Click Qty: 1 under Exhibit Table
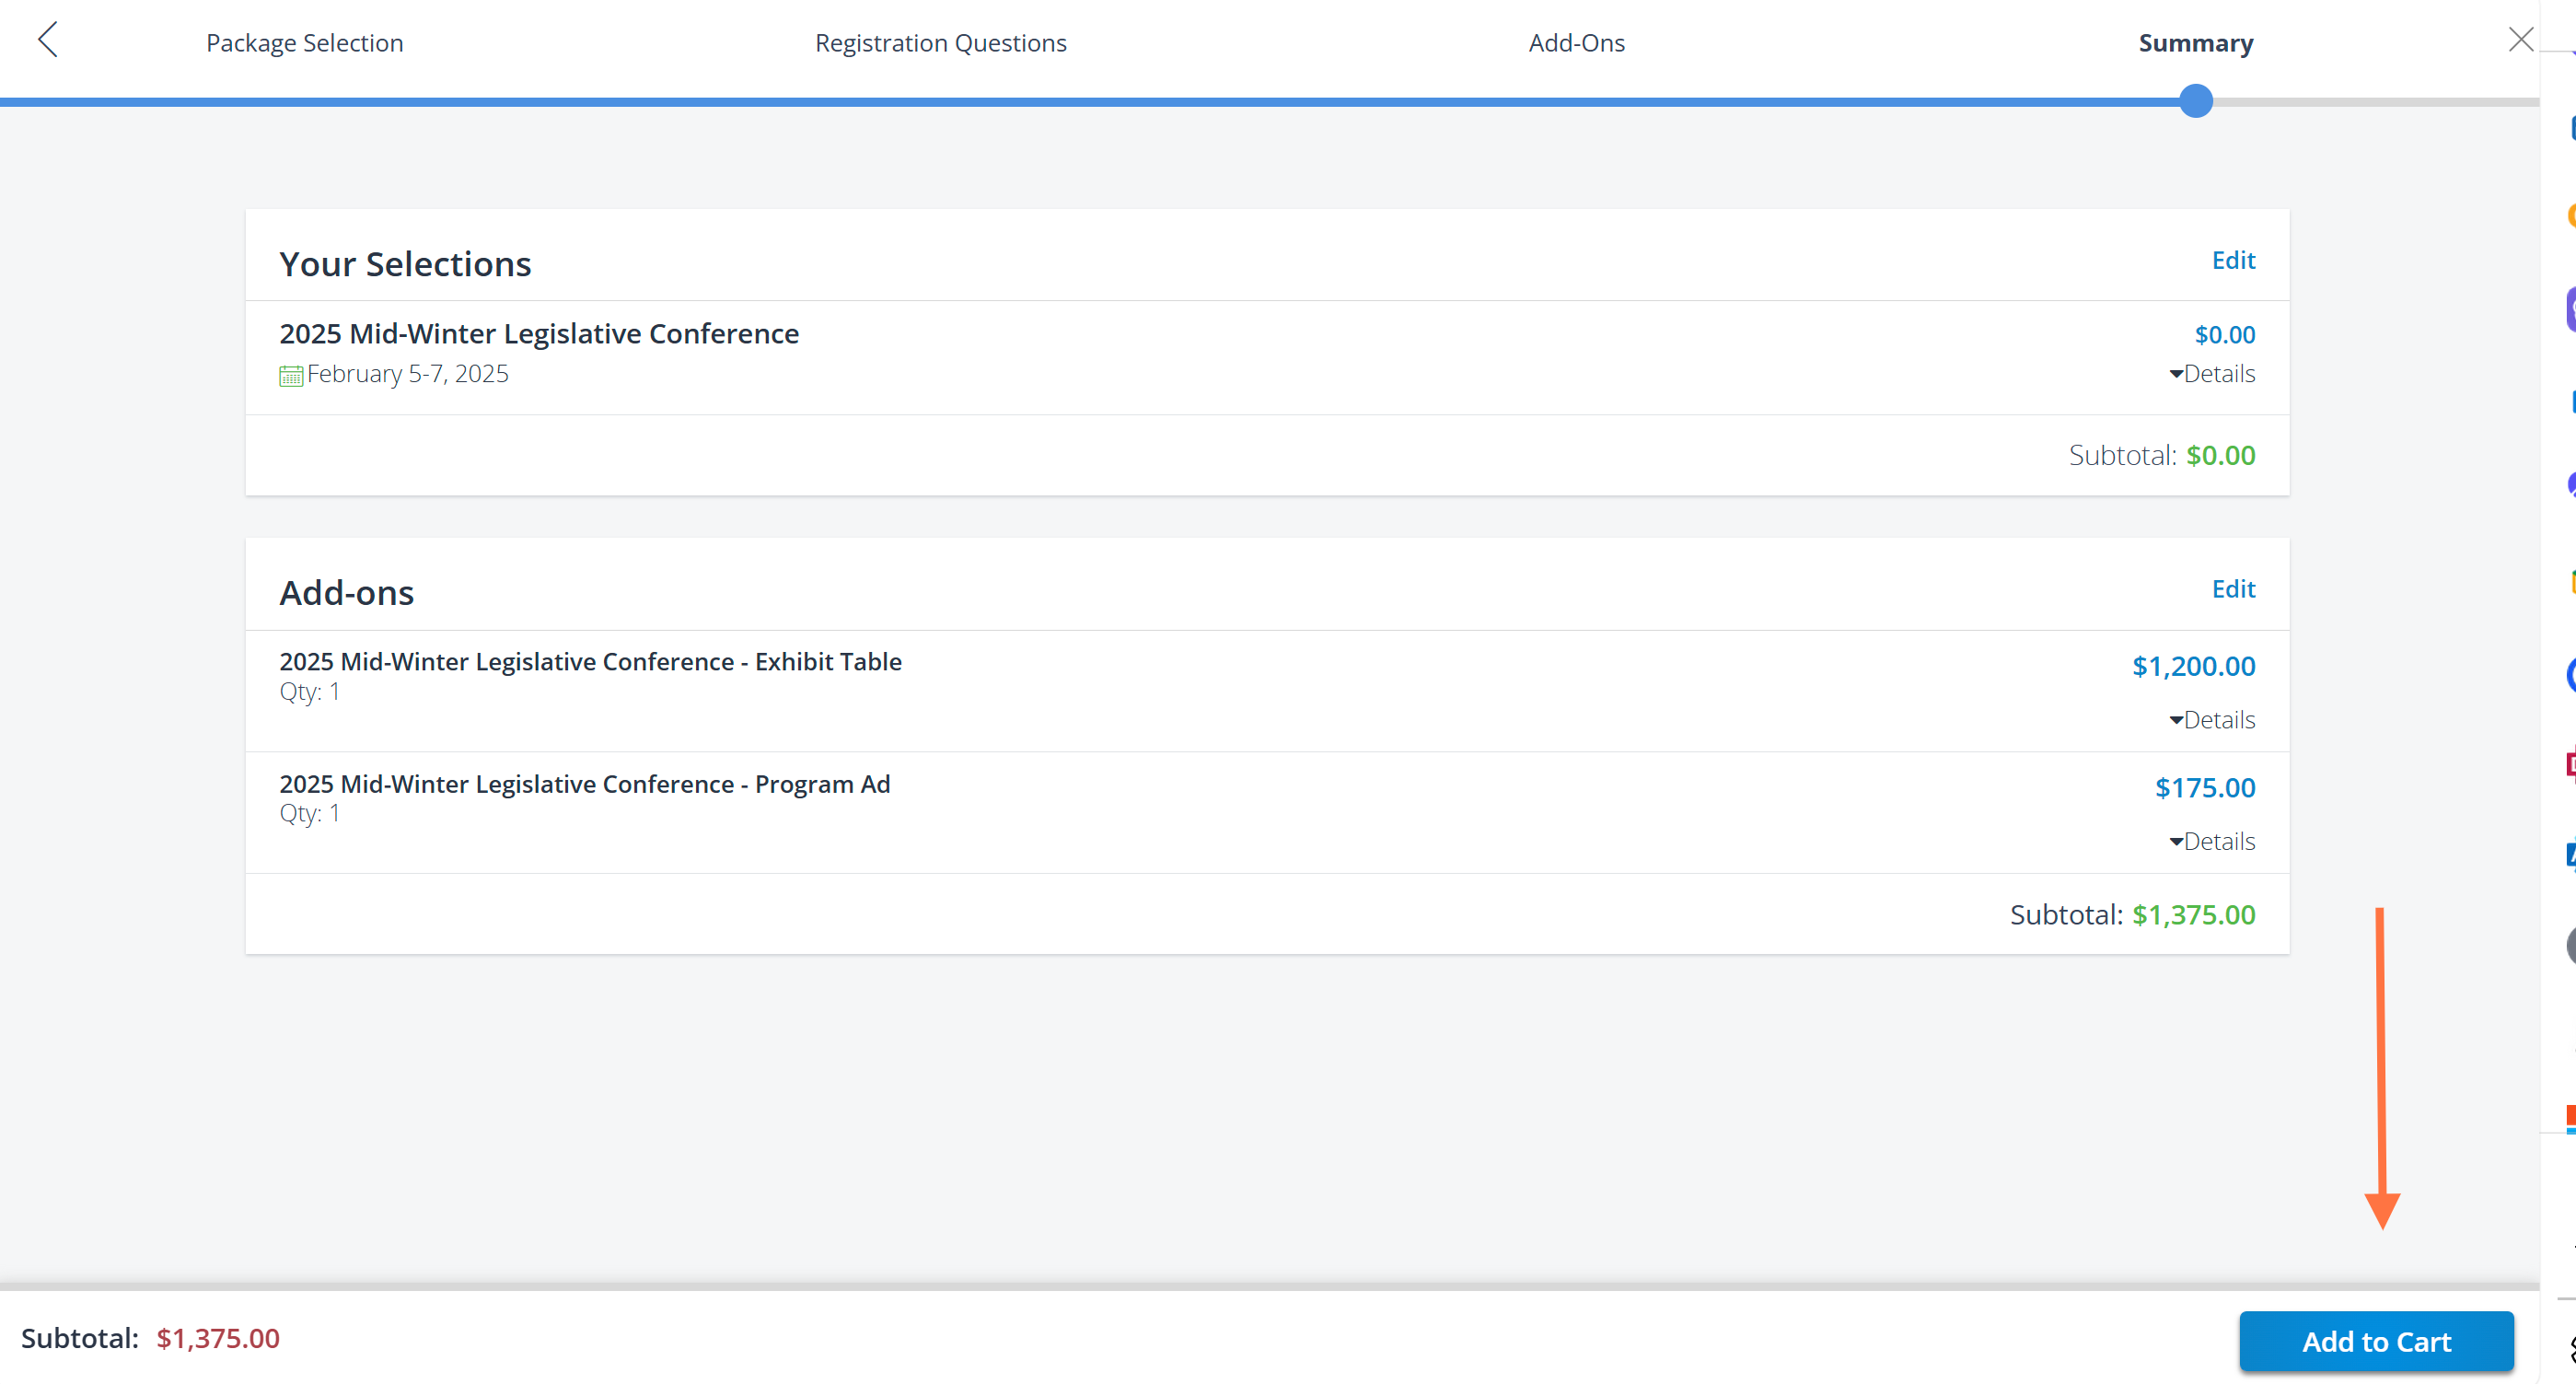Image resolution: width=2576 pixels, height=1384 pixels. pos(310,692)
